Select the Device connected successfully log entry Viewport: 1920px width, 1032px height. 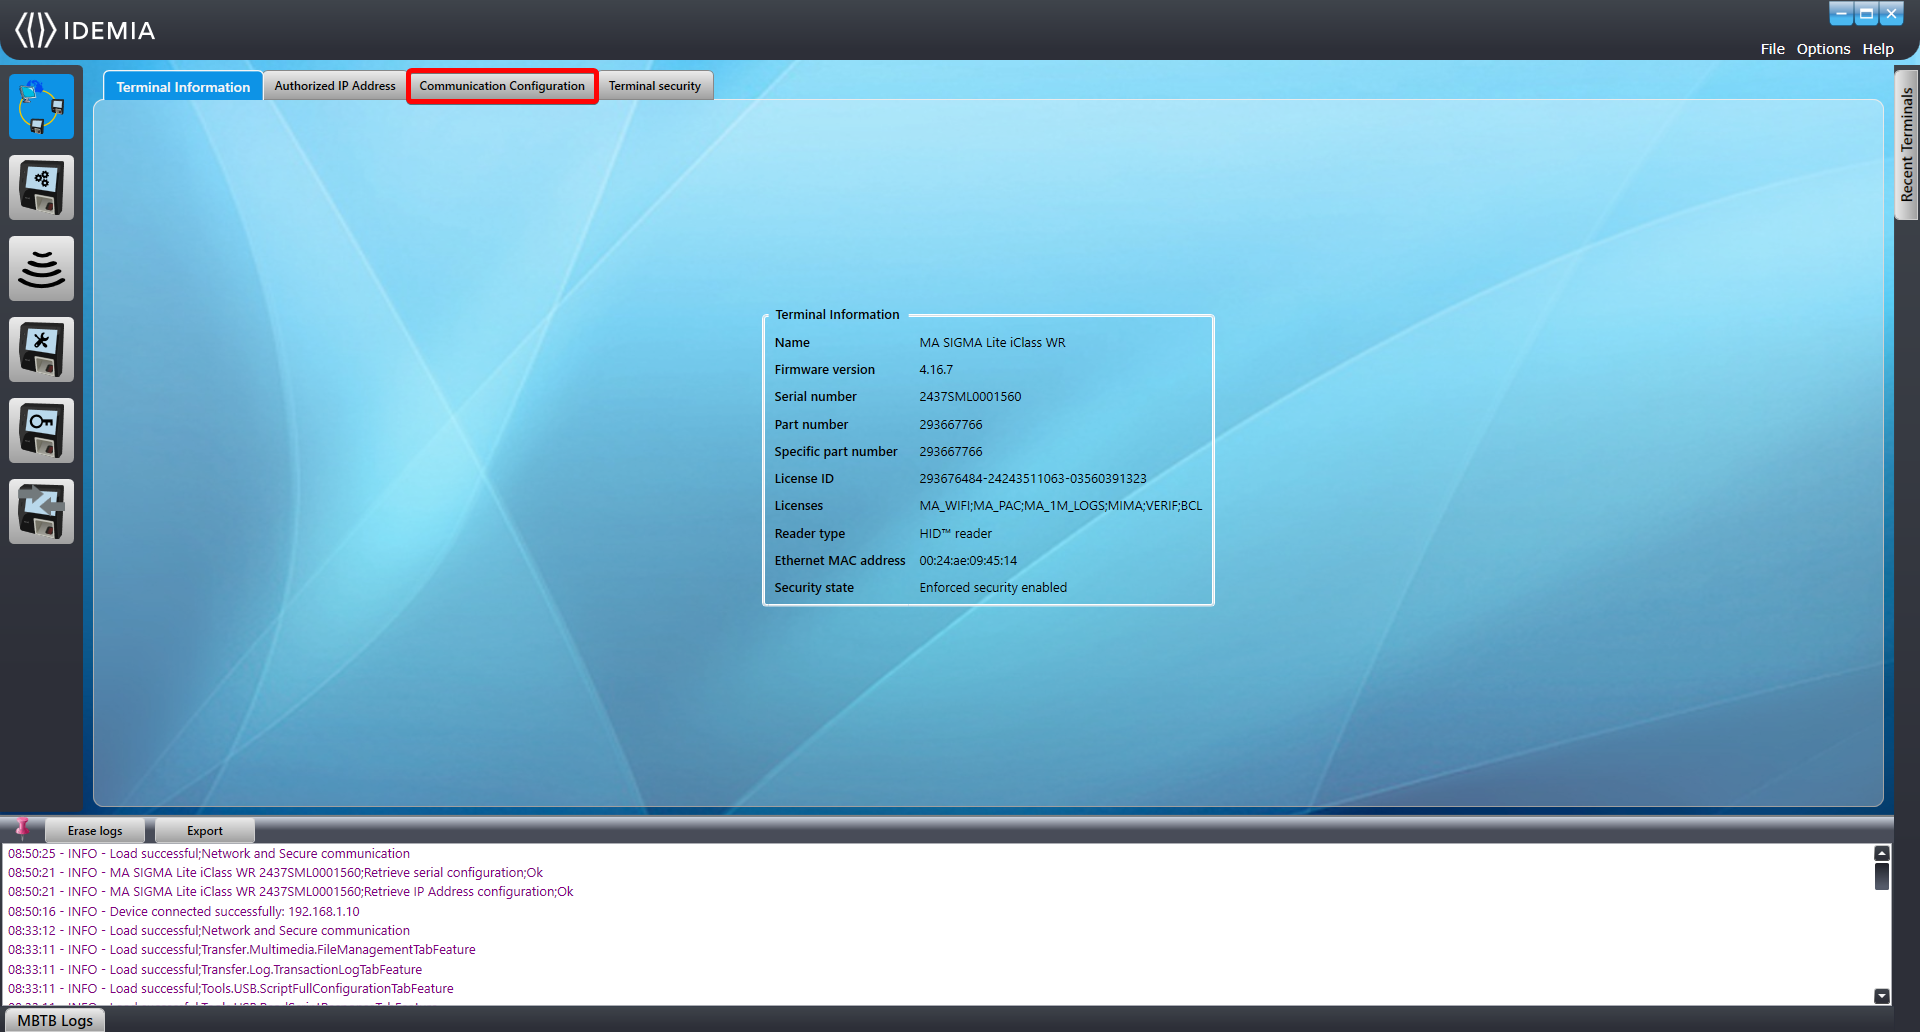184,912
